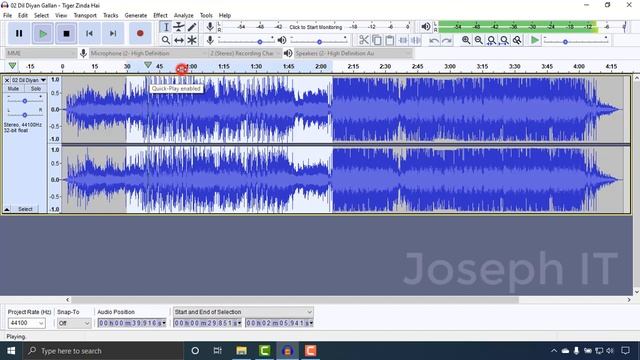Adjust the track pan slider

click(24, 115)
